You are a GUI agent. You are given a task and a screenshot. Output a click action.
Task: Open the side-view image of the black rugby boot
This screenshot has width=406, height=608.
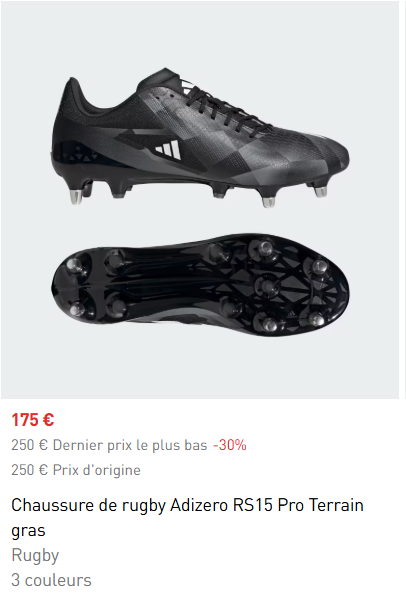point(200,138)
